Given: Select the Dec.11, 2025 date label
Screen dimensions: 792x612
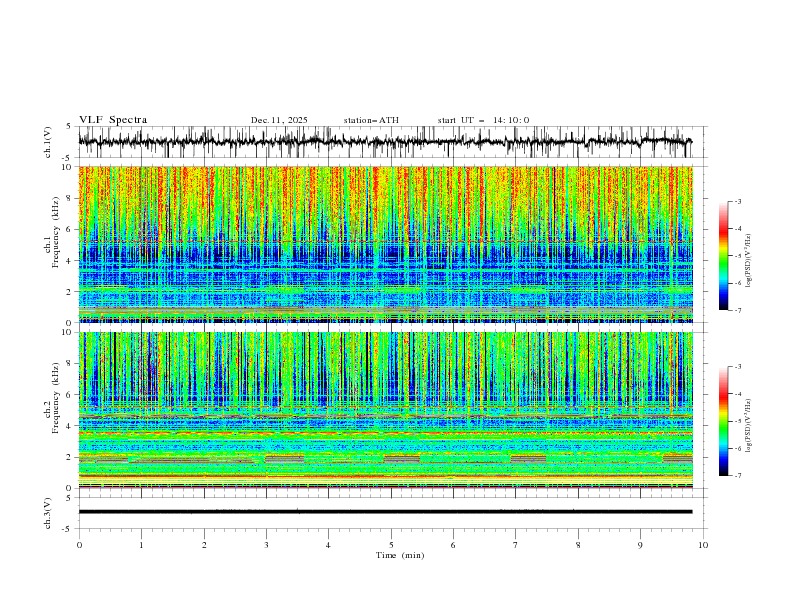Looking at the screenshot, I should click(x=279, y=120).
